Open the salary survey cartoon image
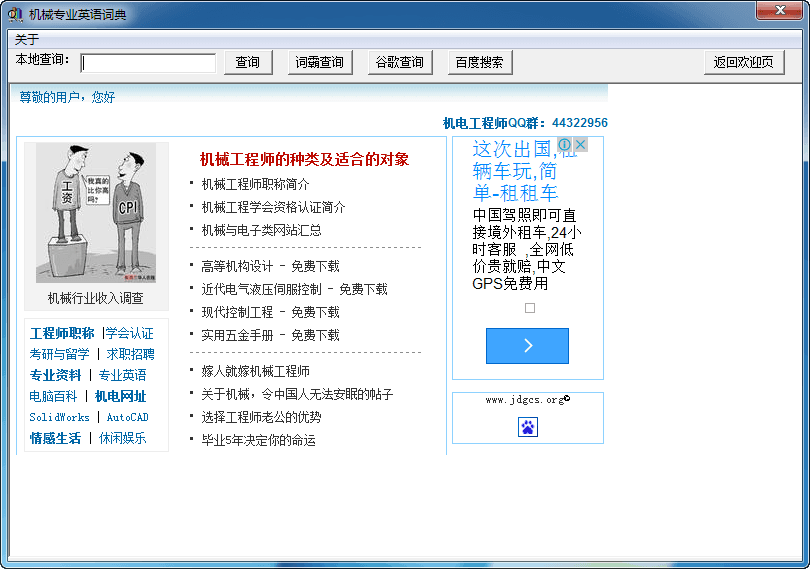Screen dimensions: 810x569 point(95,212)
